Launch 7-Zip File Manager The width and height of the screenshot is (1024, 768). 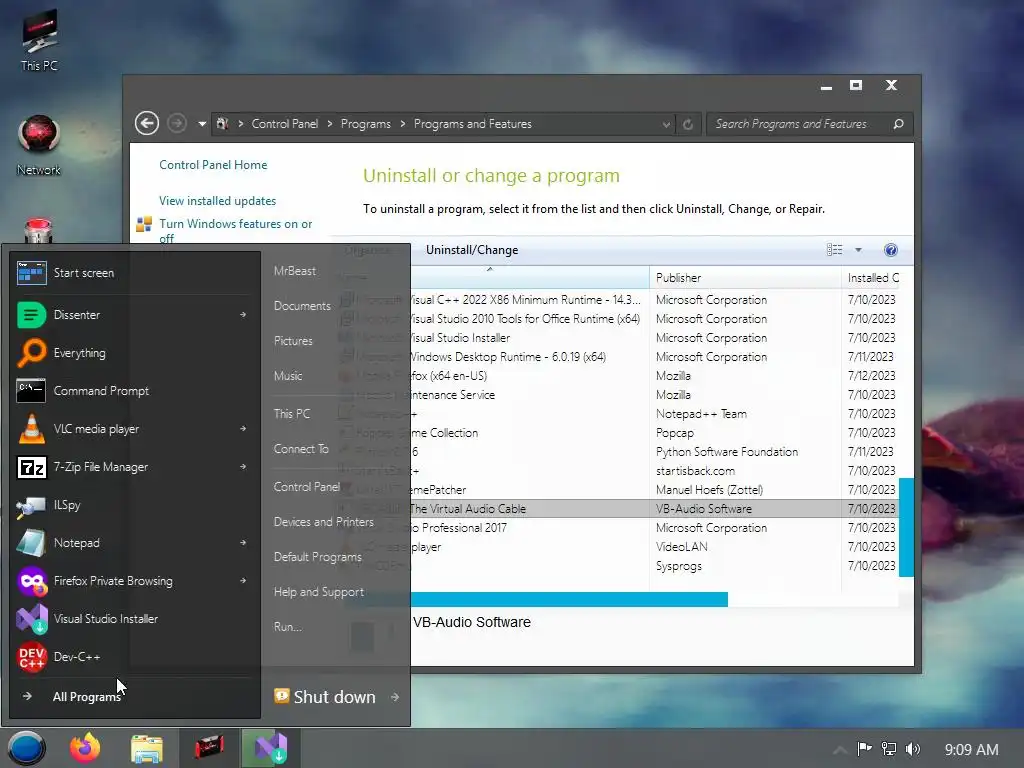(135, 467)
